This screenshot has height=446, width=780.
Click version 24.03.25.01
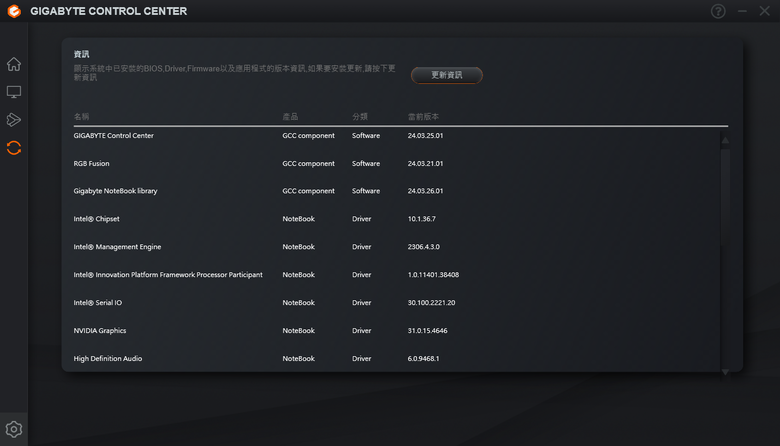pyautogui.click(x=425, y=136)
